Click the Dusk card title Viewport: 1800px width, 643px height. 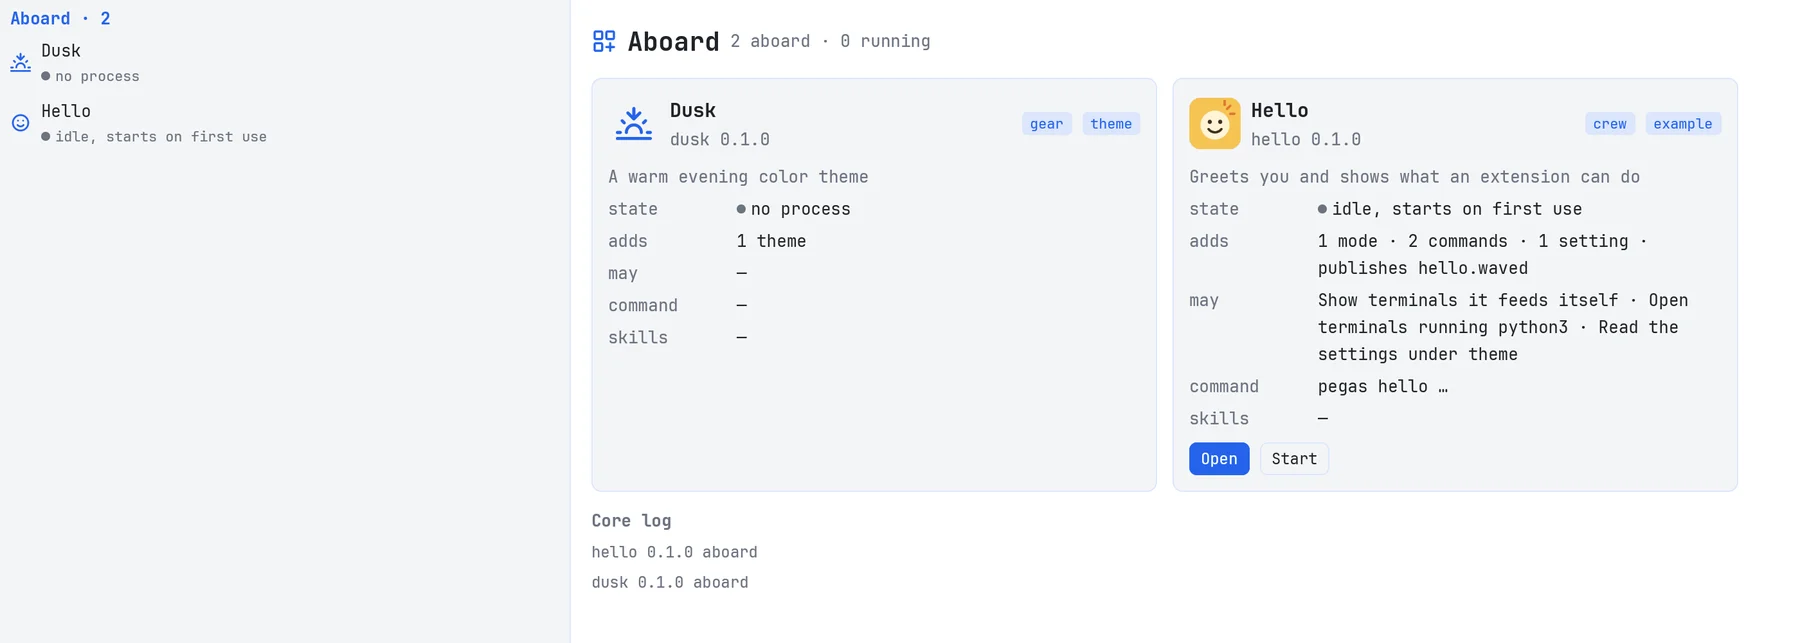693,110
